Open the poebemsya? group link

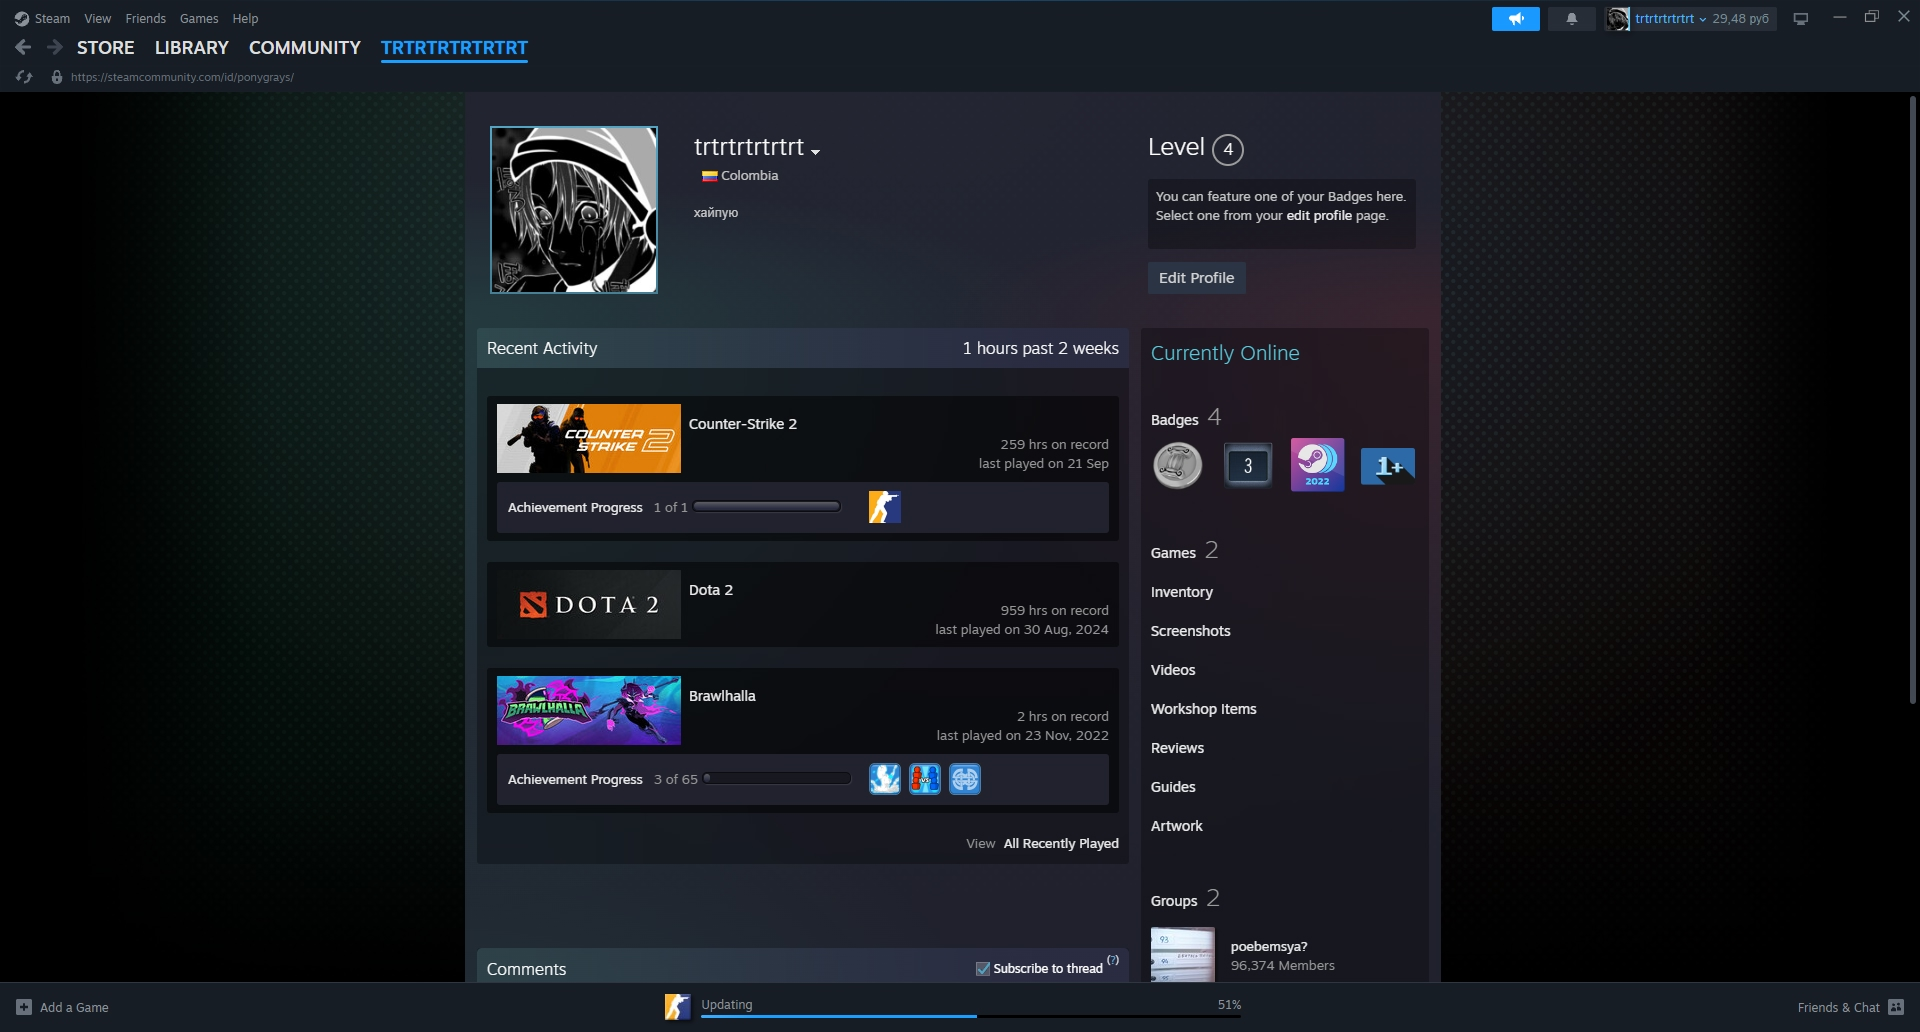tap(1269, 946)
